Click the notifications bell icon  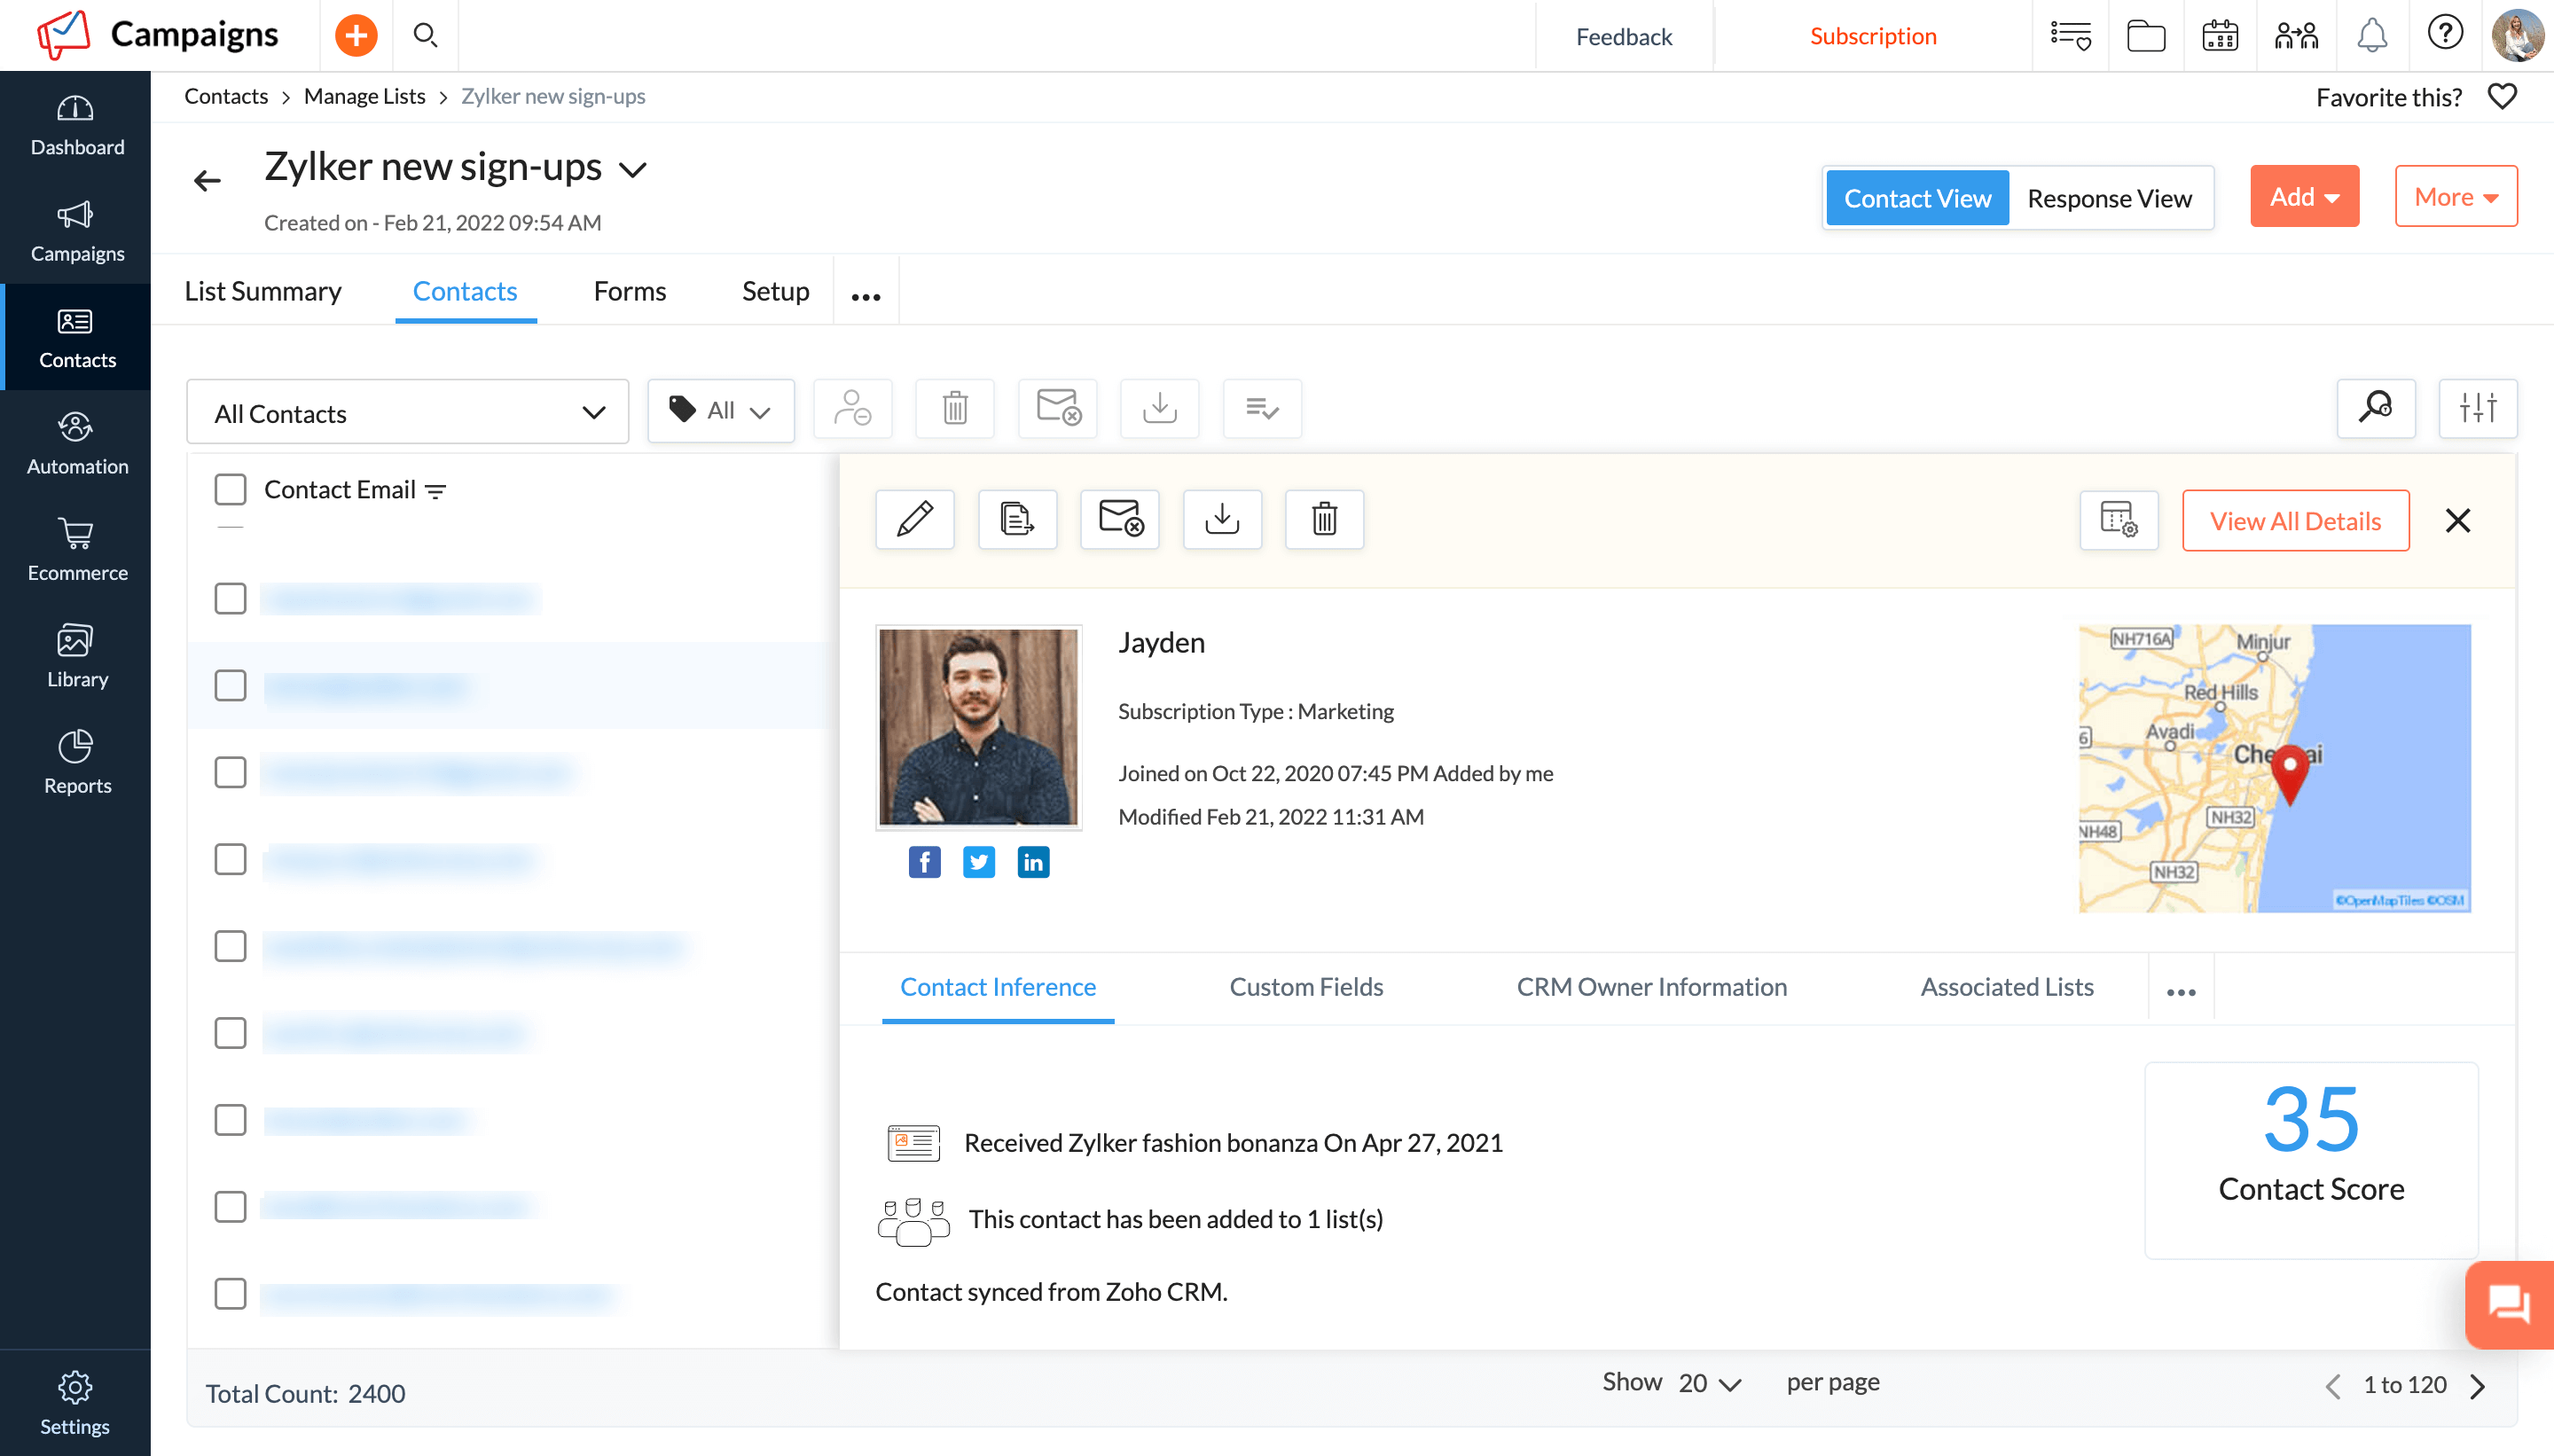click(x=2371, y=36)
